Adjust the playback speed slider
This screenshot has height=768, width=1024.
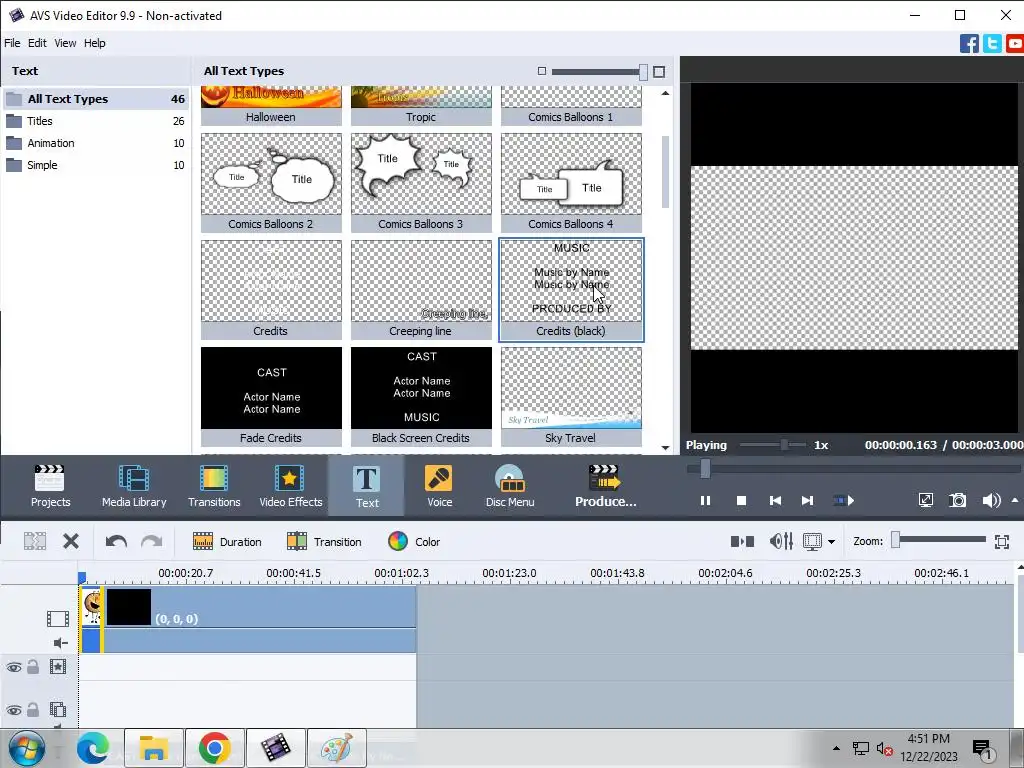click(784, 445)
